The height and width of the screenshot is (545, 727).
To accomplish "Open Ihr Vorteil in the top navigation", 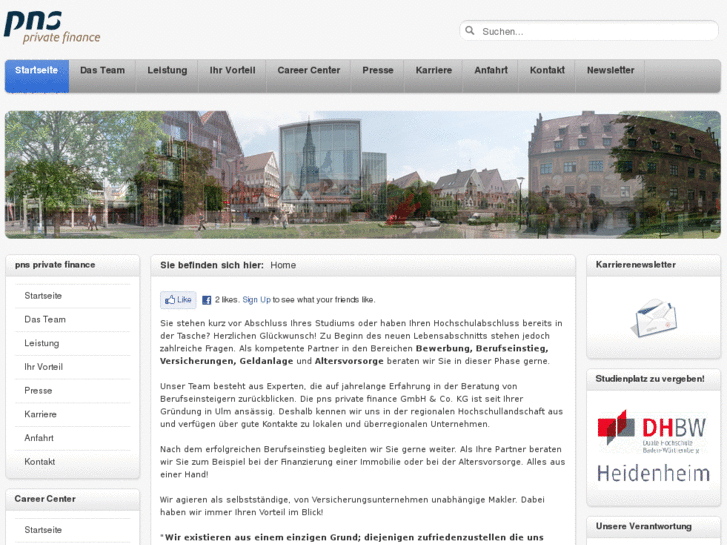I will (x=232, y=76).
